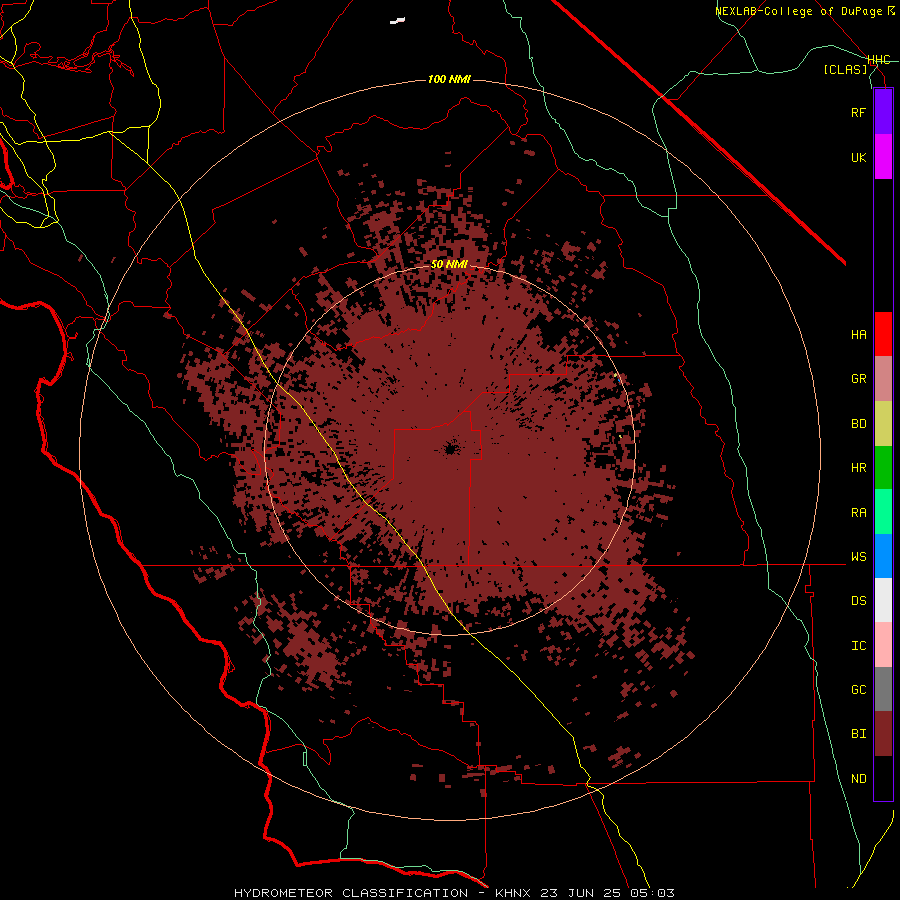Click the HR legend label

[858, 468]
